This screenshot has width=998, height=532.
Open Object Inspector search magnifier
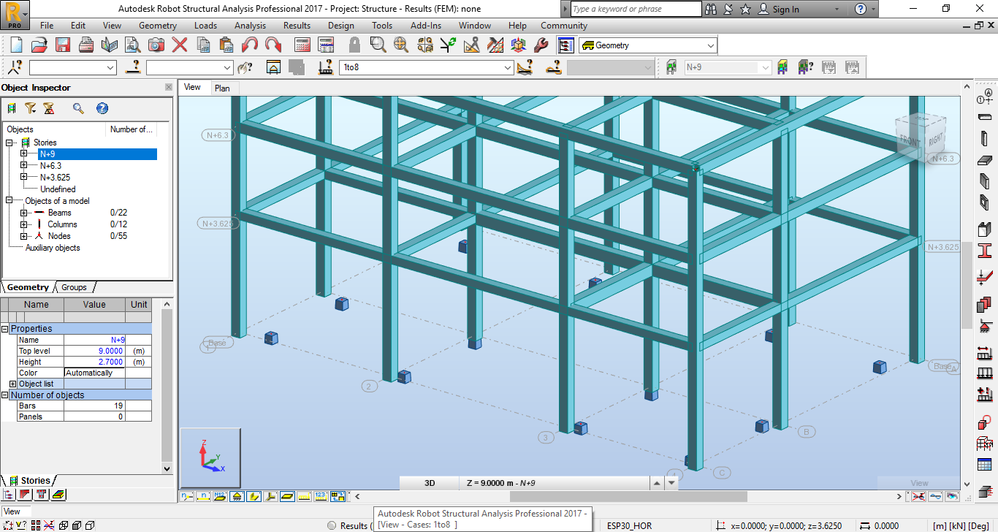(78, 108)
